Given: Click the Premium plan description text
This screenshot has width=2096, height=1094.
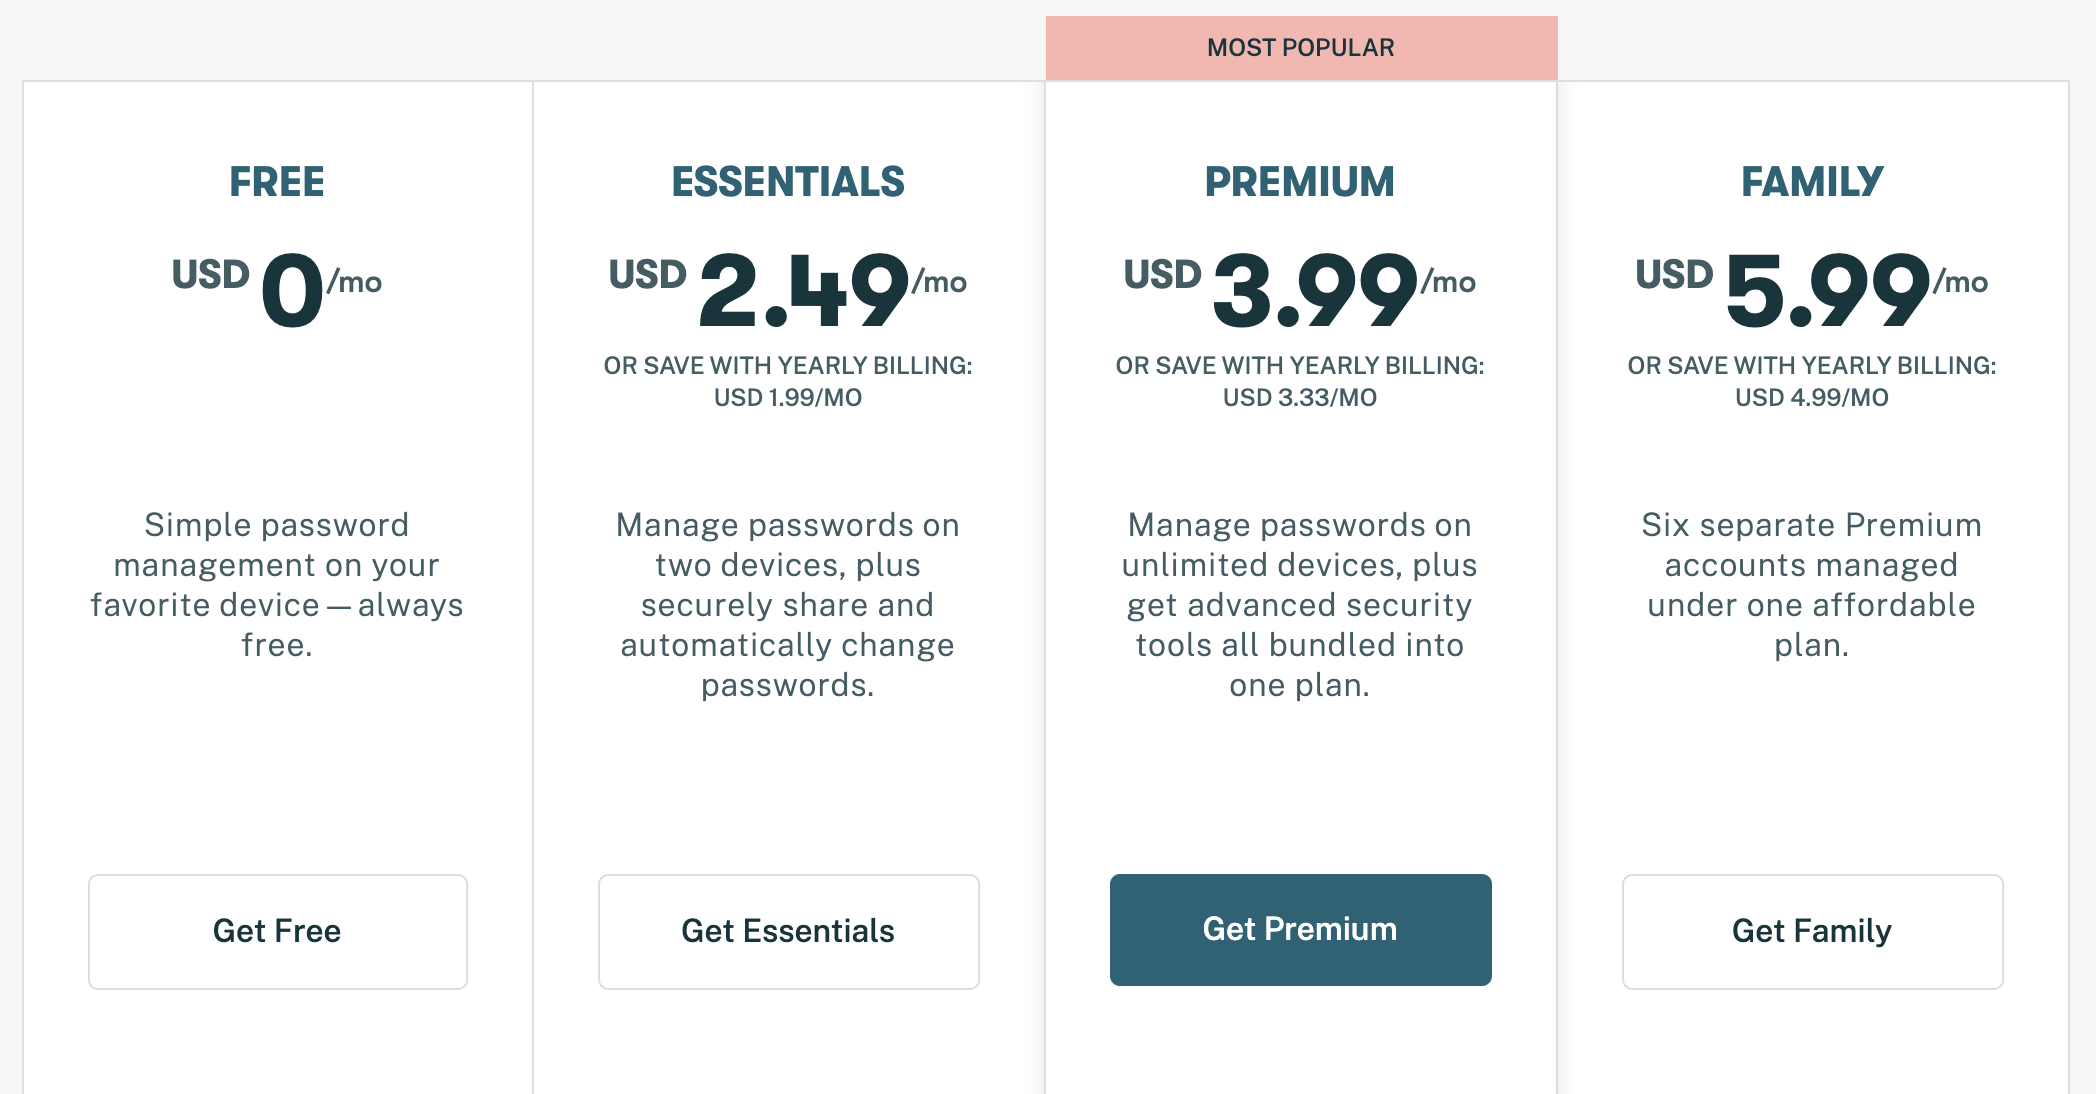Looking at the screenshot, I should [x=1300, y=604].
